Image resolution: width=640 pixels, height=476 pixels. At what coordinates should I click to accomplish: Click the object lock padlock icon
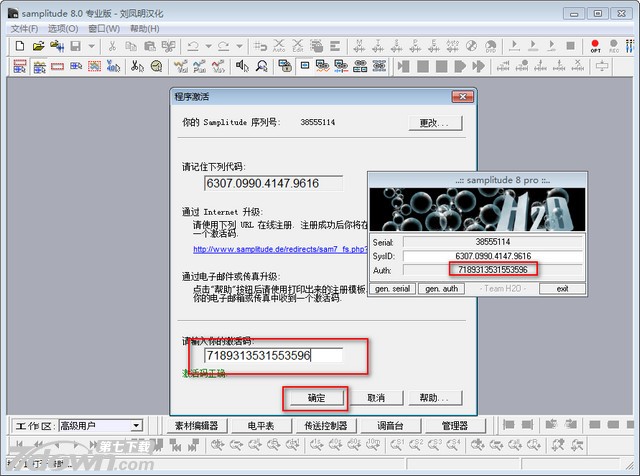pos(285,66)
